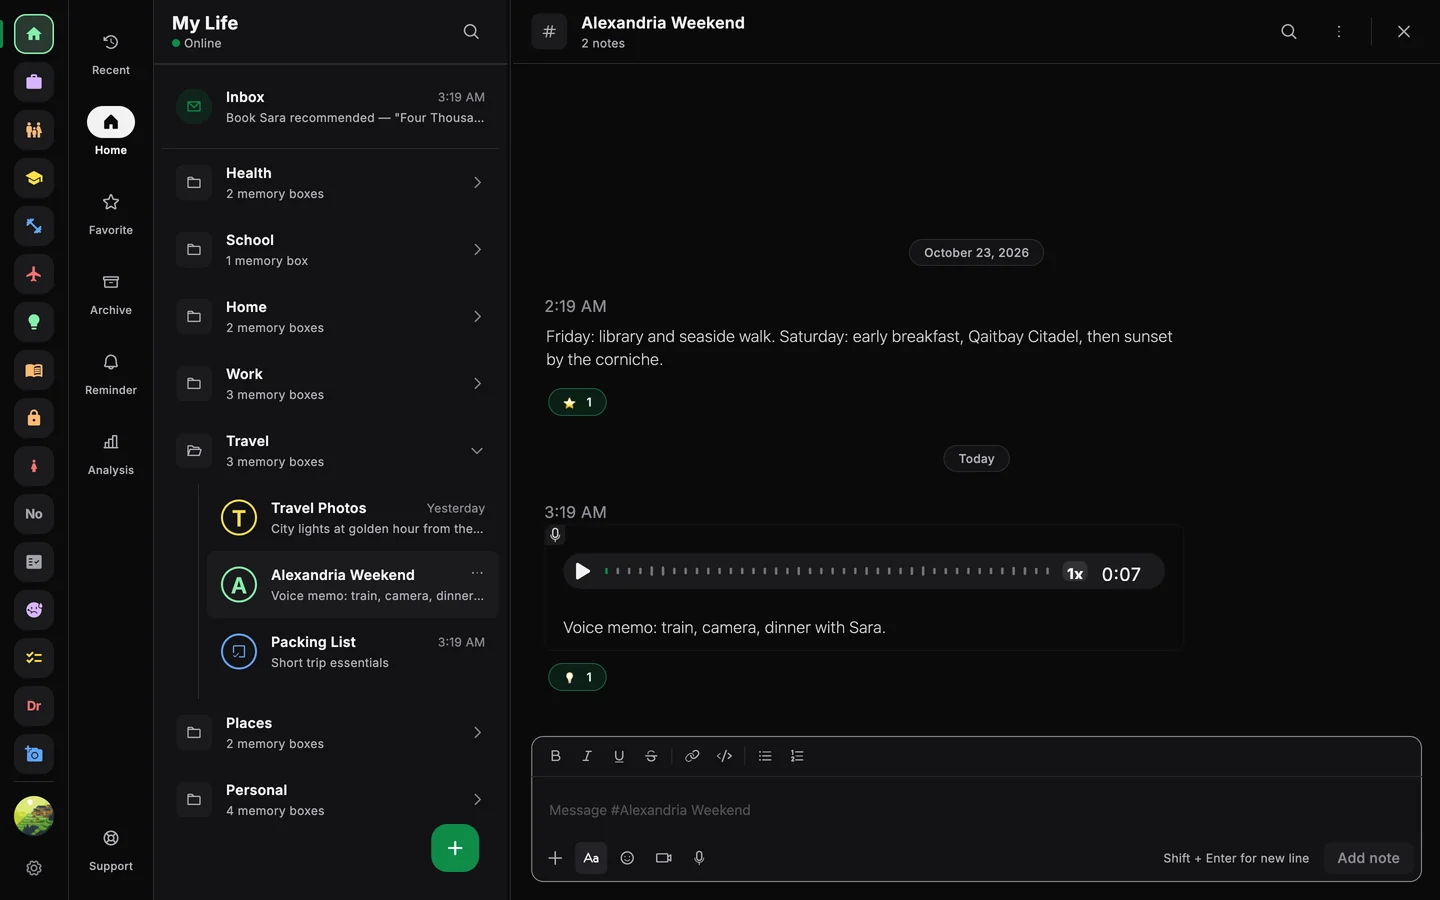Screen dimensions: 1440x900
Task: Open the briefcase workspace icon
Action: tap(34, 82)
